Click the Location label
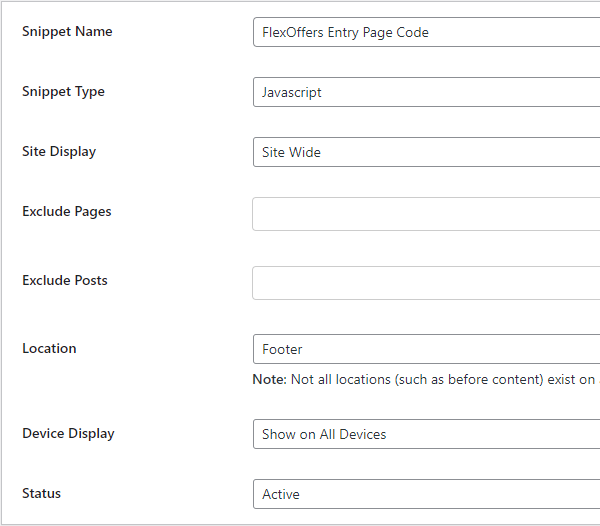The image size is (600, 526). click(x=49, y=349)
